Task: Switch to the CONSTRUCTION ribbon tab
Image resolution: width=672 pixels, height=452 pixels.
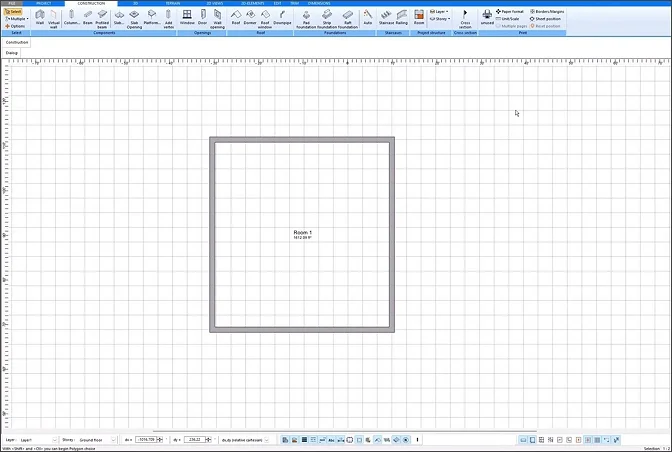Action: coord(91,3)
